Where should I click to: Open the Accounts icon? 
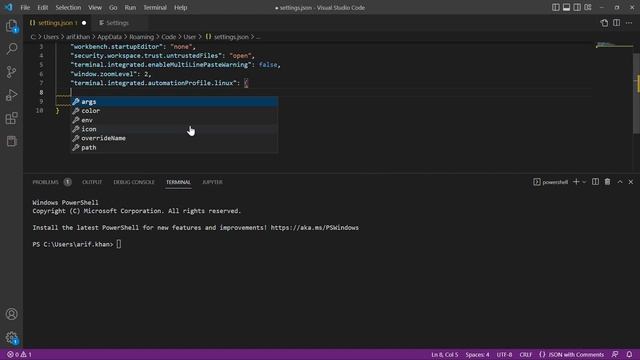coord(11,314)
